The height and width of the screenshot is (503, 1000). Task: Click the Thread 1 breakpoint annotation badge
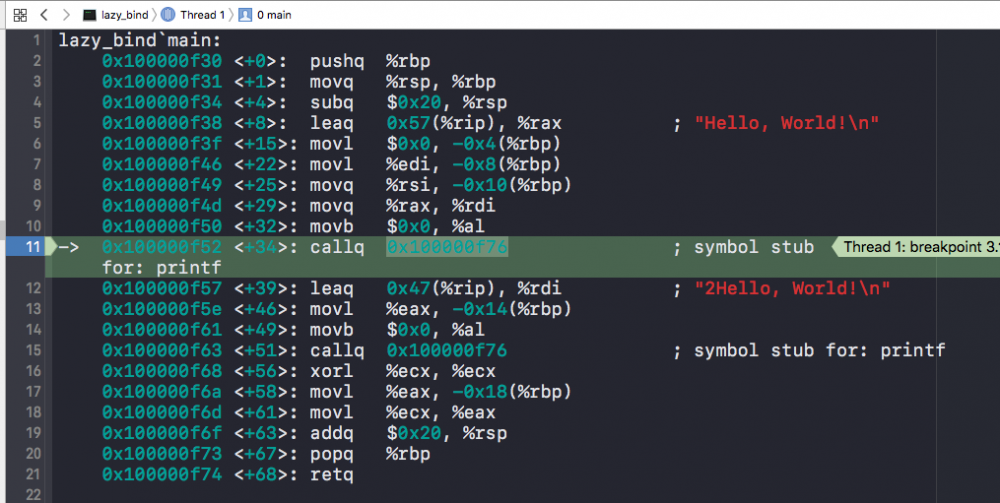click(918, 247)
